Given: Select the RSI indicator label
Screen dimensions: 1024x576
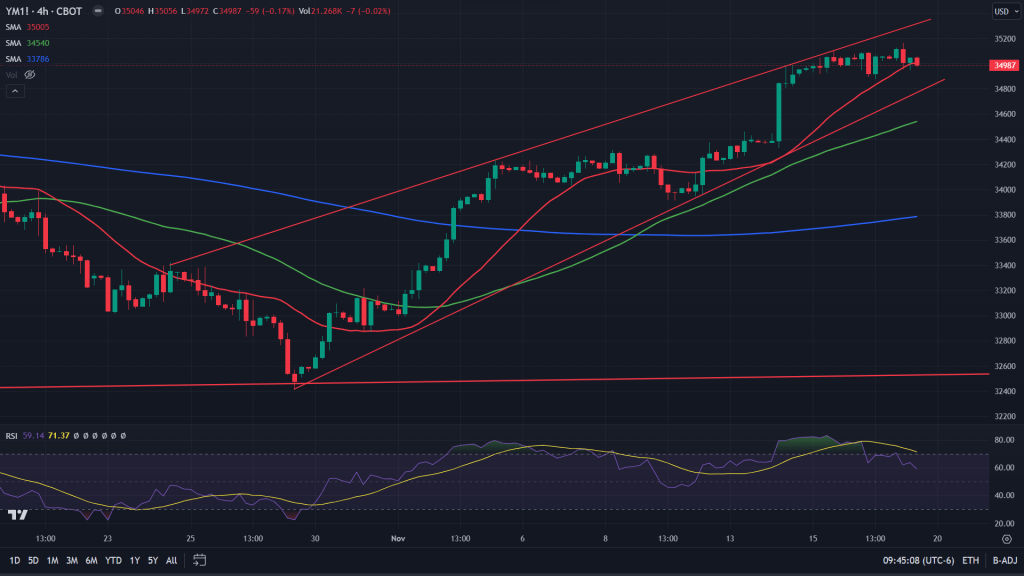Looking at the screenshot, I should click(12, 436).
